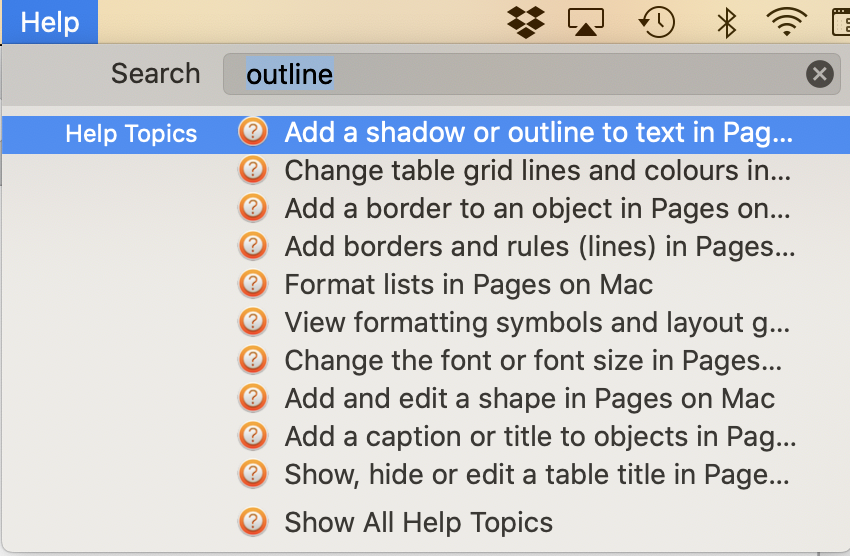Viewport: 850px width, 556px height.
Task: Clear the help search field
Action: click(x=819, y=74)
